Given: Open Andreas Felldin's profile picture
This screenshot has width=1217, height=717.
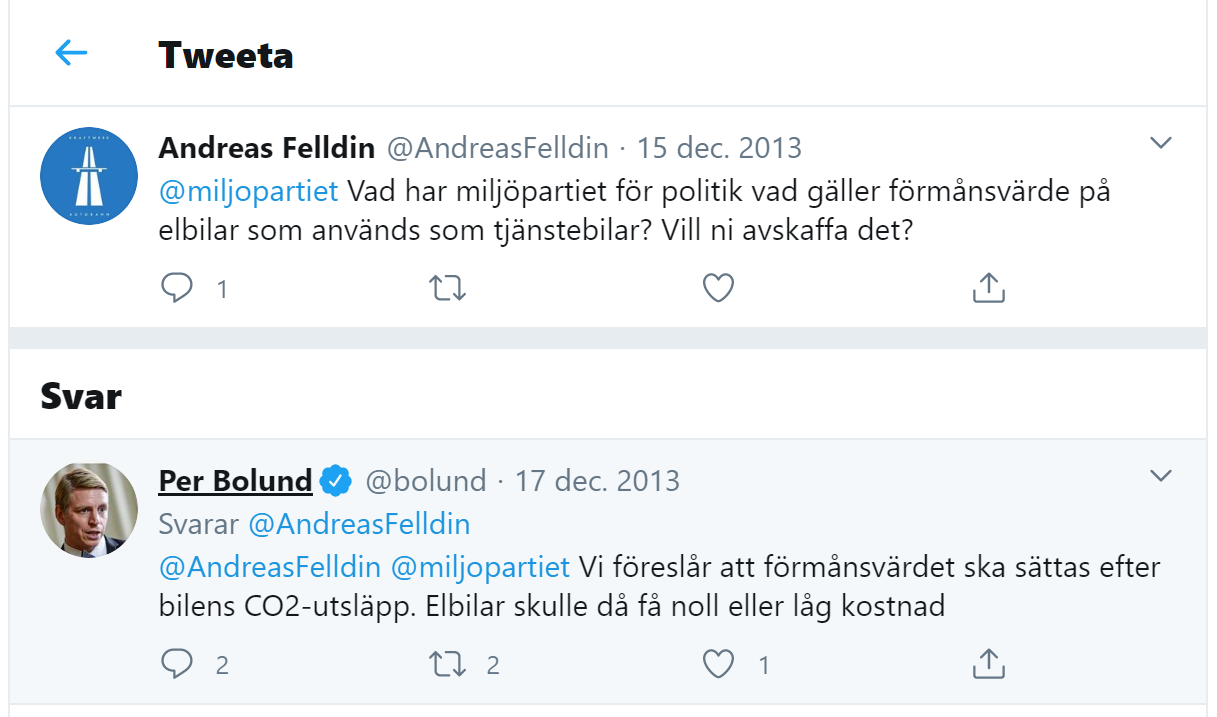Looking at the screenshot, I should pyautogui.click(x=89, y=176).
